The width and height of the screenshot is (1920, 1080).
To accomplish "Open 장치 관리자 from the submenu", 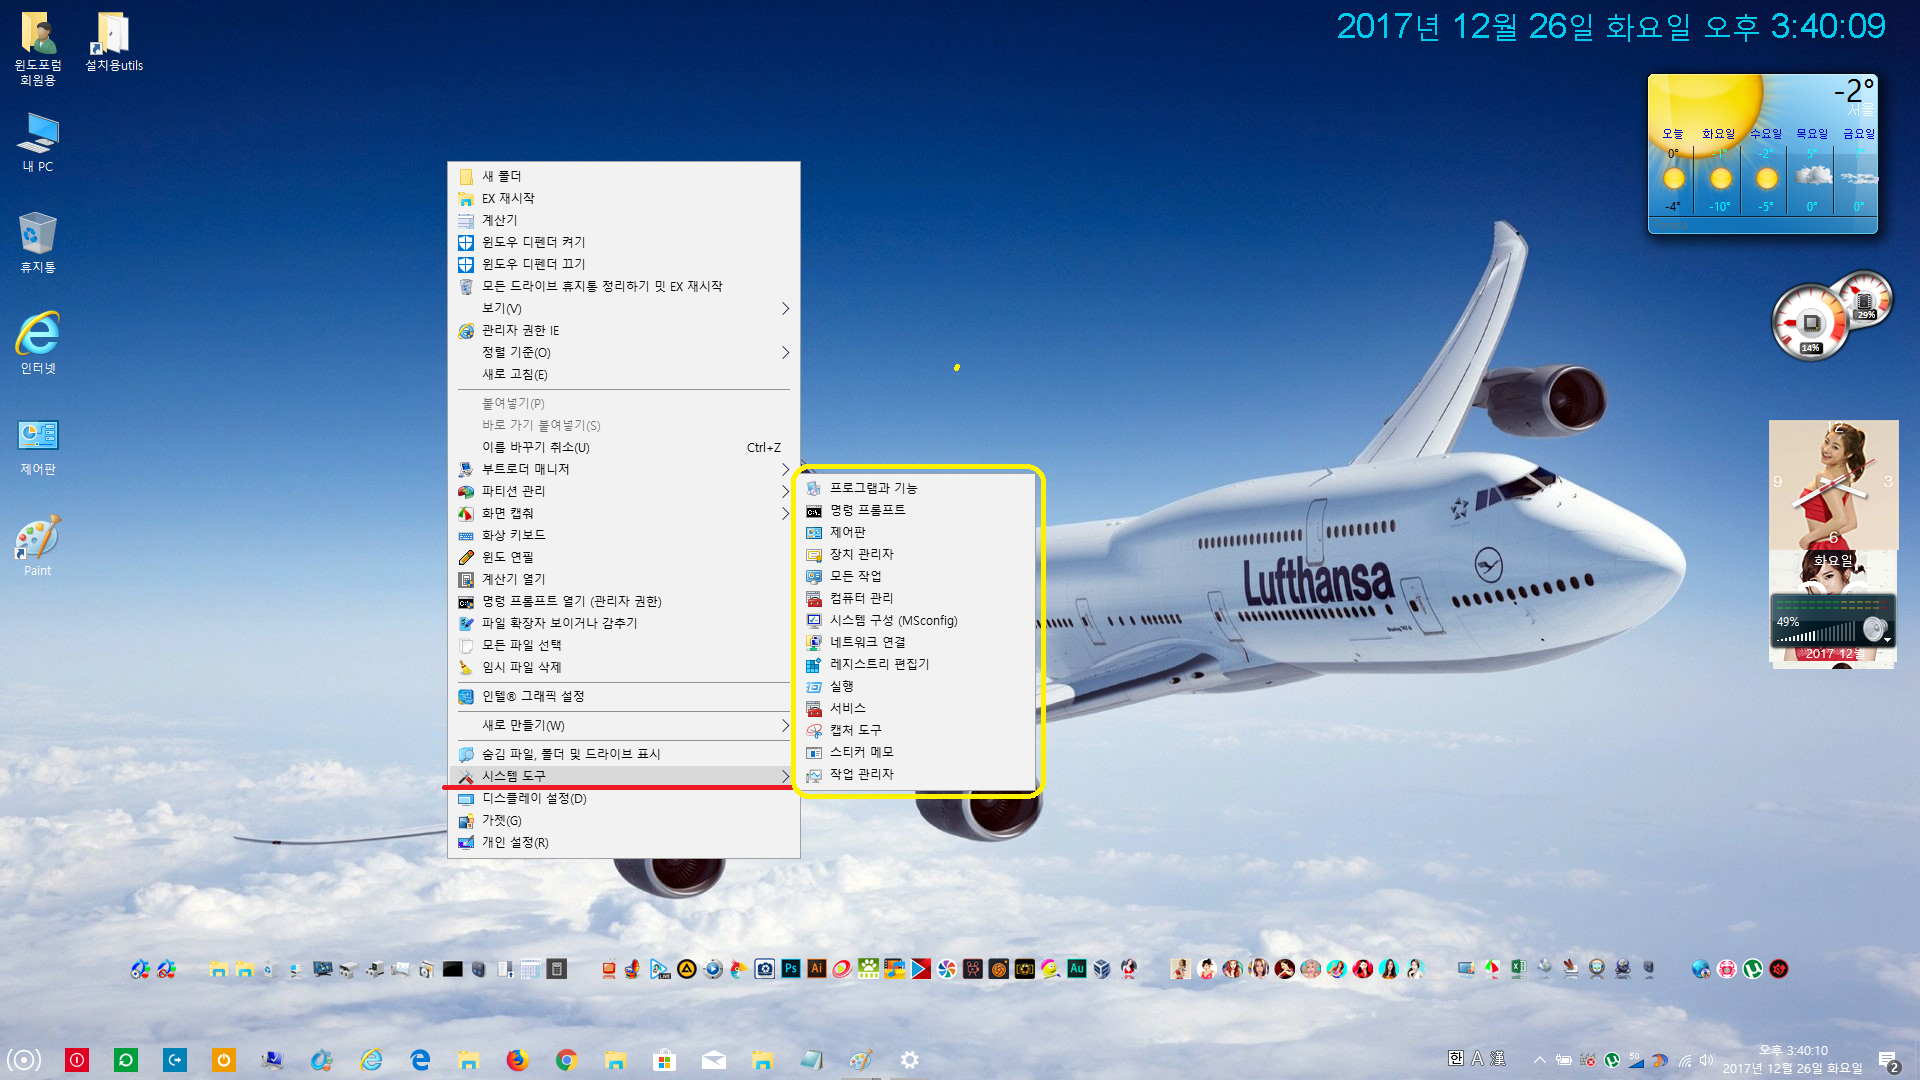I will pyautogui.click(x=919, y=554).
